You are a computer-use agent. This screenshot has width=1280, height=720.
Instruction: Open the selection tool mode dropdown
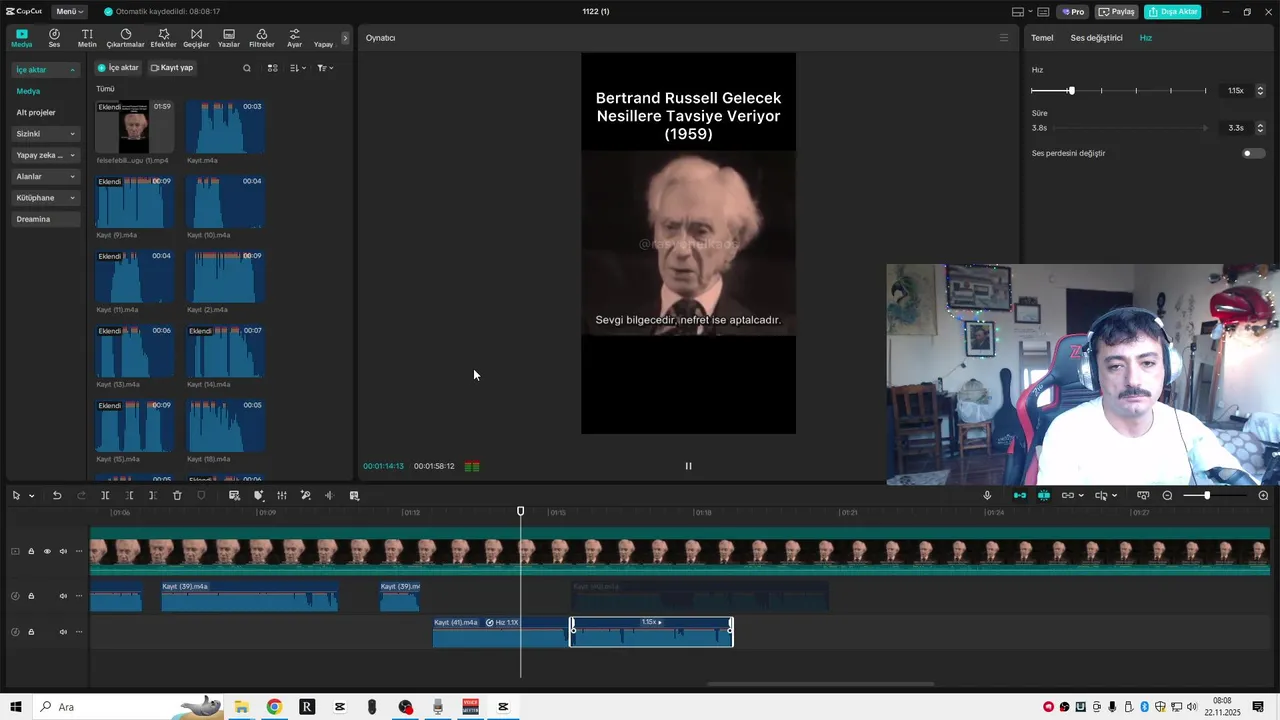[31, 496]
